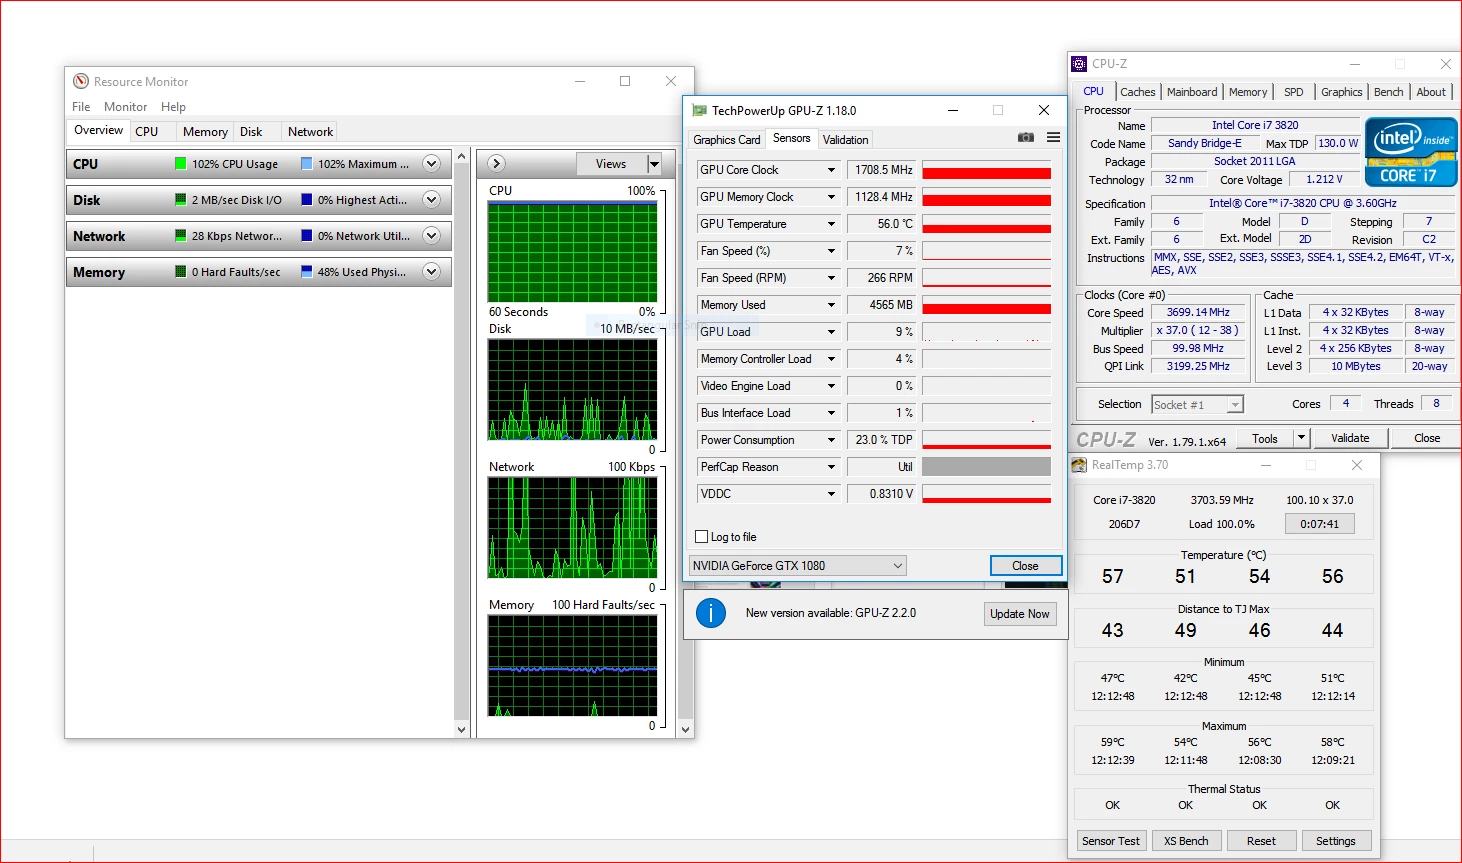Click the graphs pane scroll down arrow
Viewport: 1462px width, 863px height.
tap(686, 729)
